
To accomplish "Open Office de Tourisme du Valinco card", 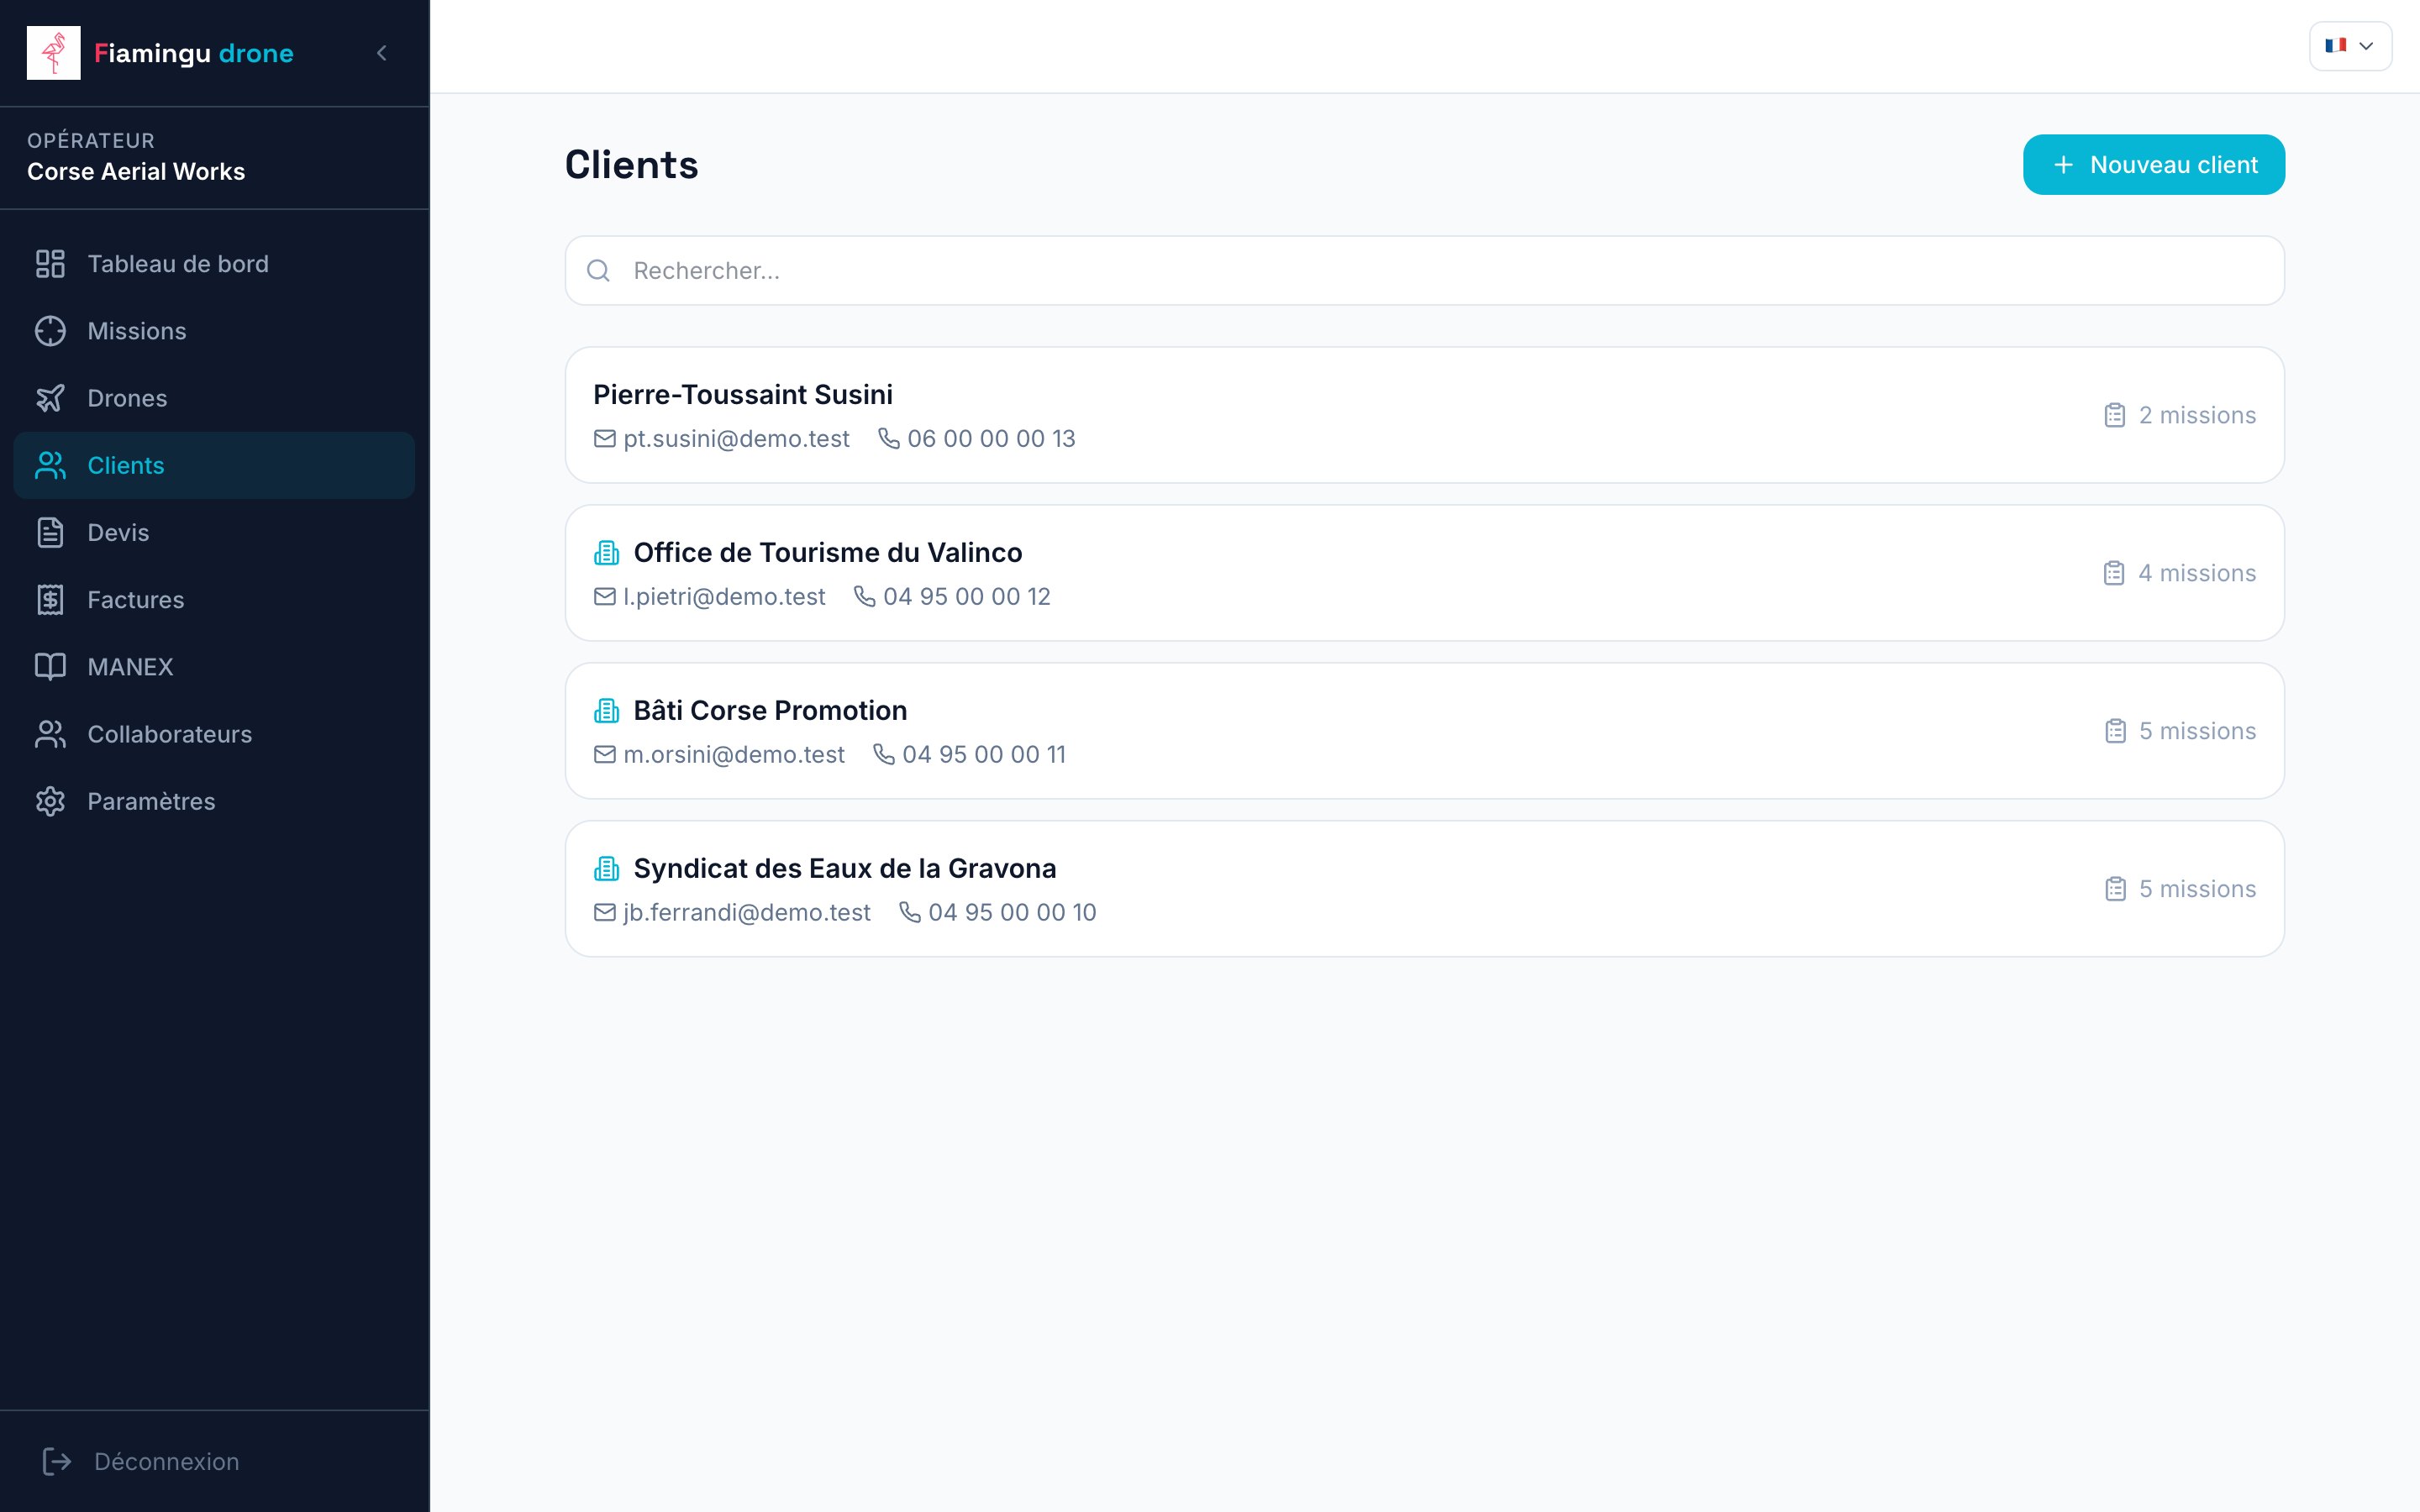I will [1424, 573].
